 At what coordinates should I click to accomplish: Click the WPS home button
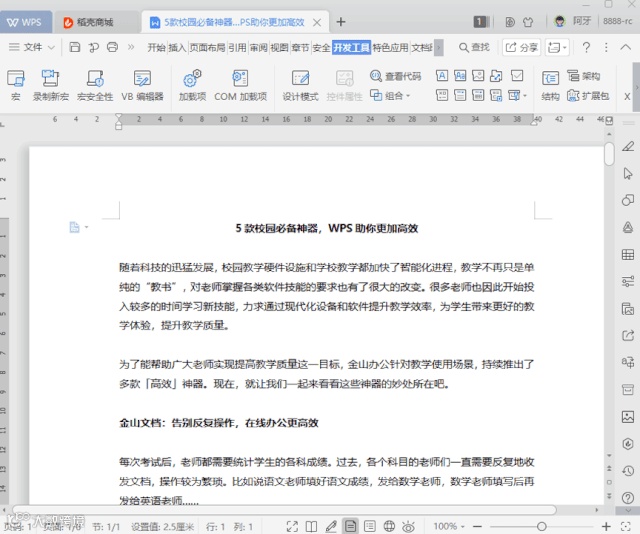tap(25, 22)
